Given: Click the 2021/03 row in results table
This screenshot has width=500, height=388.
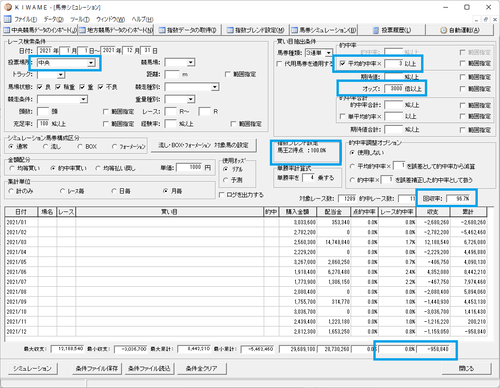Looking at the screenshot, I should coord(246,242).
